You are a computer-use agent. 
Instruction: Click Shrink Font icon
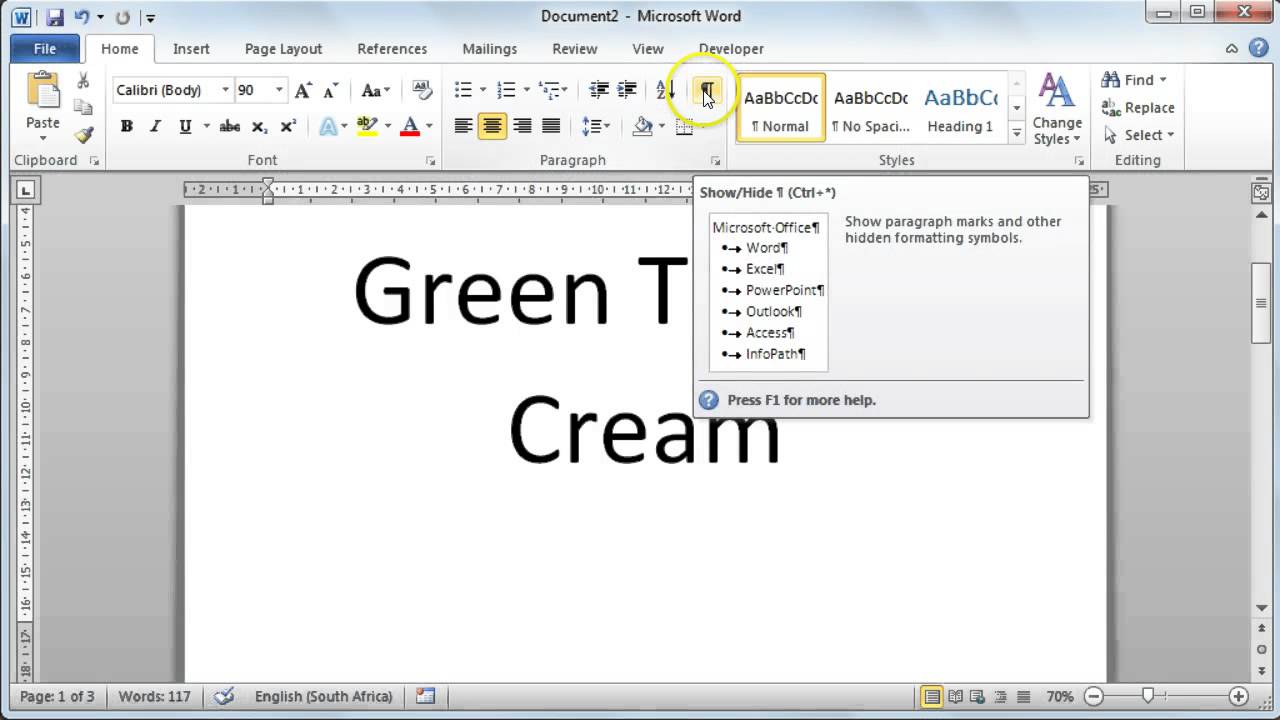[x=331, y=90]
